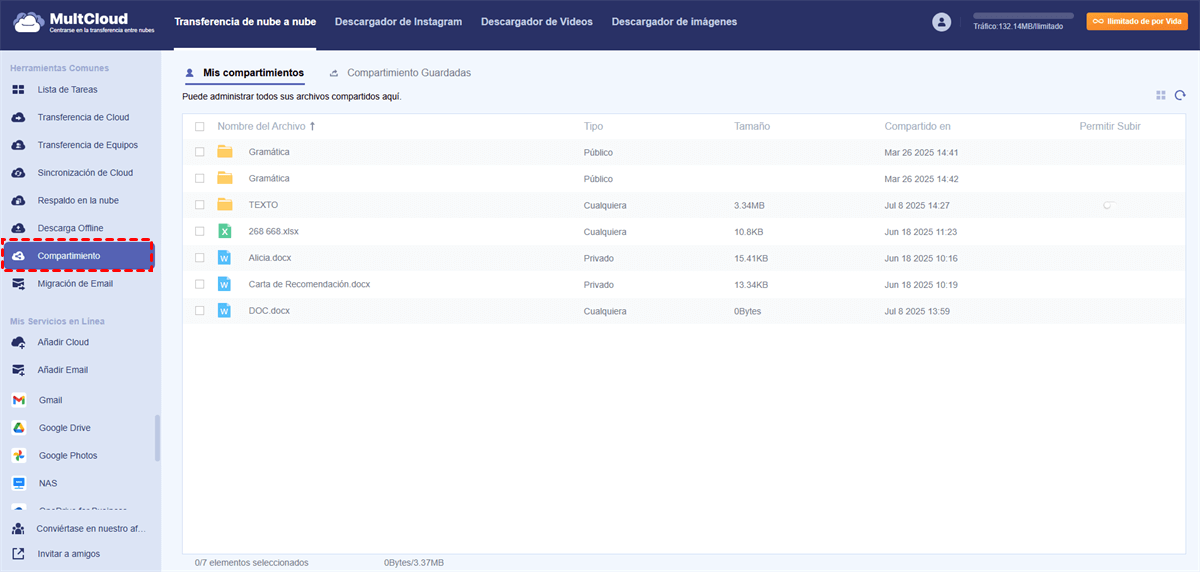Click Sincronización de Cloud icon
The image size is (1200, 572).
point(18,173)
